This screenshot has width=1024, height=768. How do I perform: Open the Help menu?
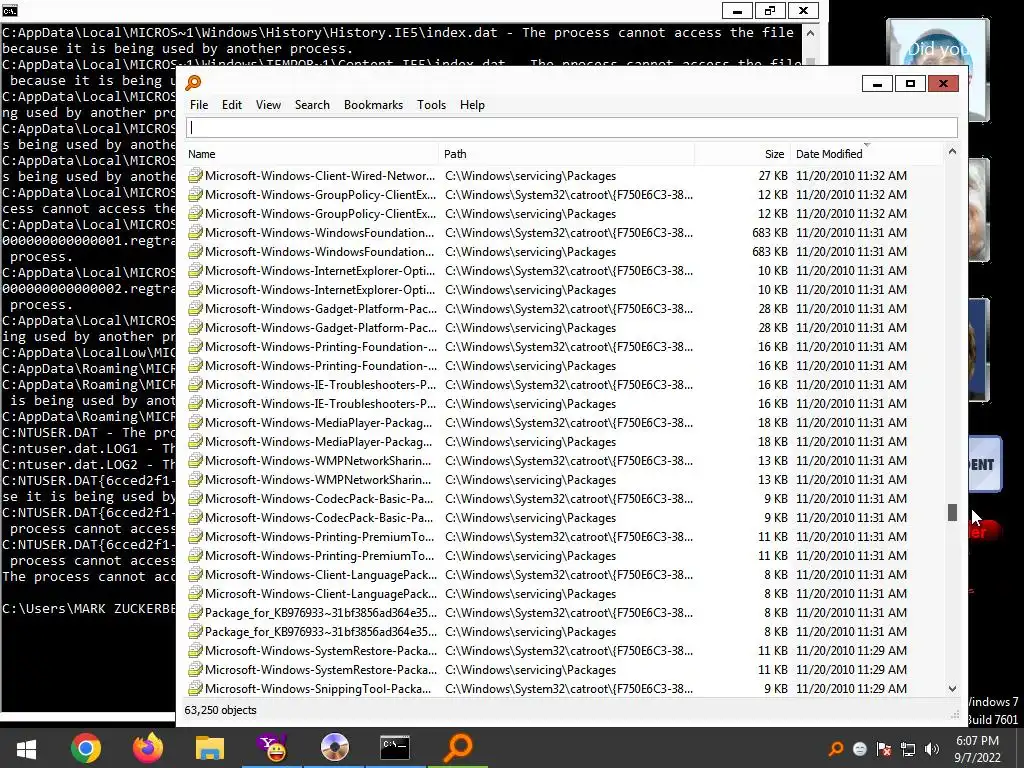coord(472,104)
